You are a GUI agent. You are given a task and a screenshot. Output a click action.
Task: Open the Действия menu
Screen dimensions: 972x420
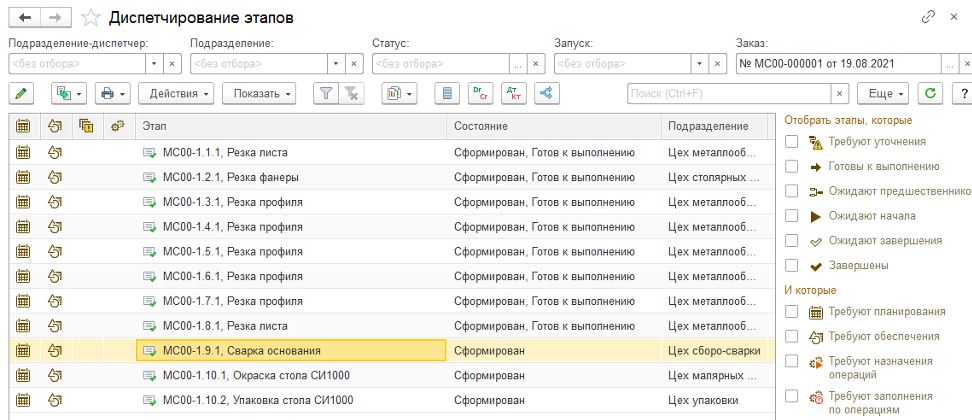click(176, 94)
